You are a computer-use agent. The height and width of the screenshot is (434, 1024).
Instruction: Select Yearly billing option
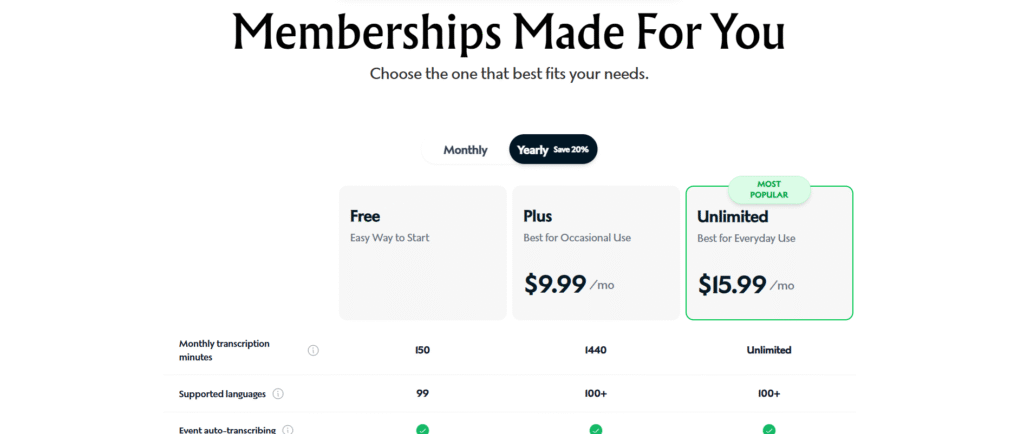[x=553, y=149]
